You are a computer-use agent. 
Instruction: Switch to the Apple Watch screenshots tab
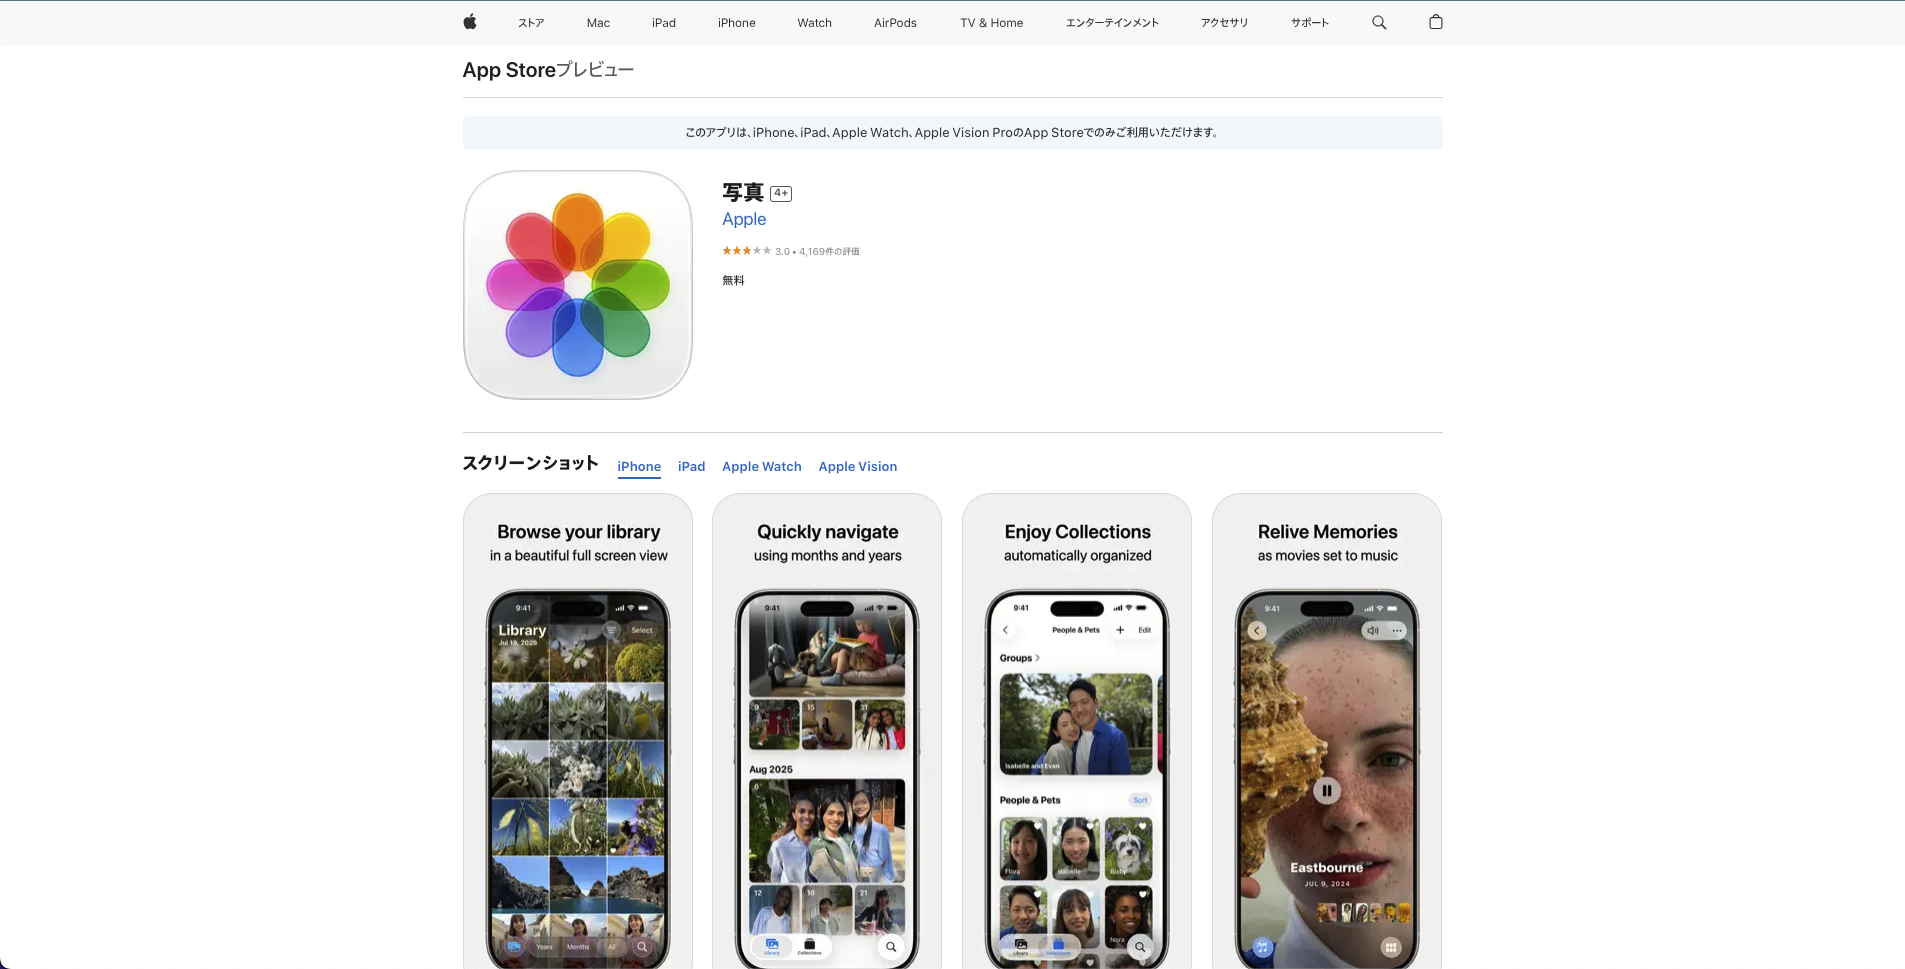tap(761, 467)
